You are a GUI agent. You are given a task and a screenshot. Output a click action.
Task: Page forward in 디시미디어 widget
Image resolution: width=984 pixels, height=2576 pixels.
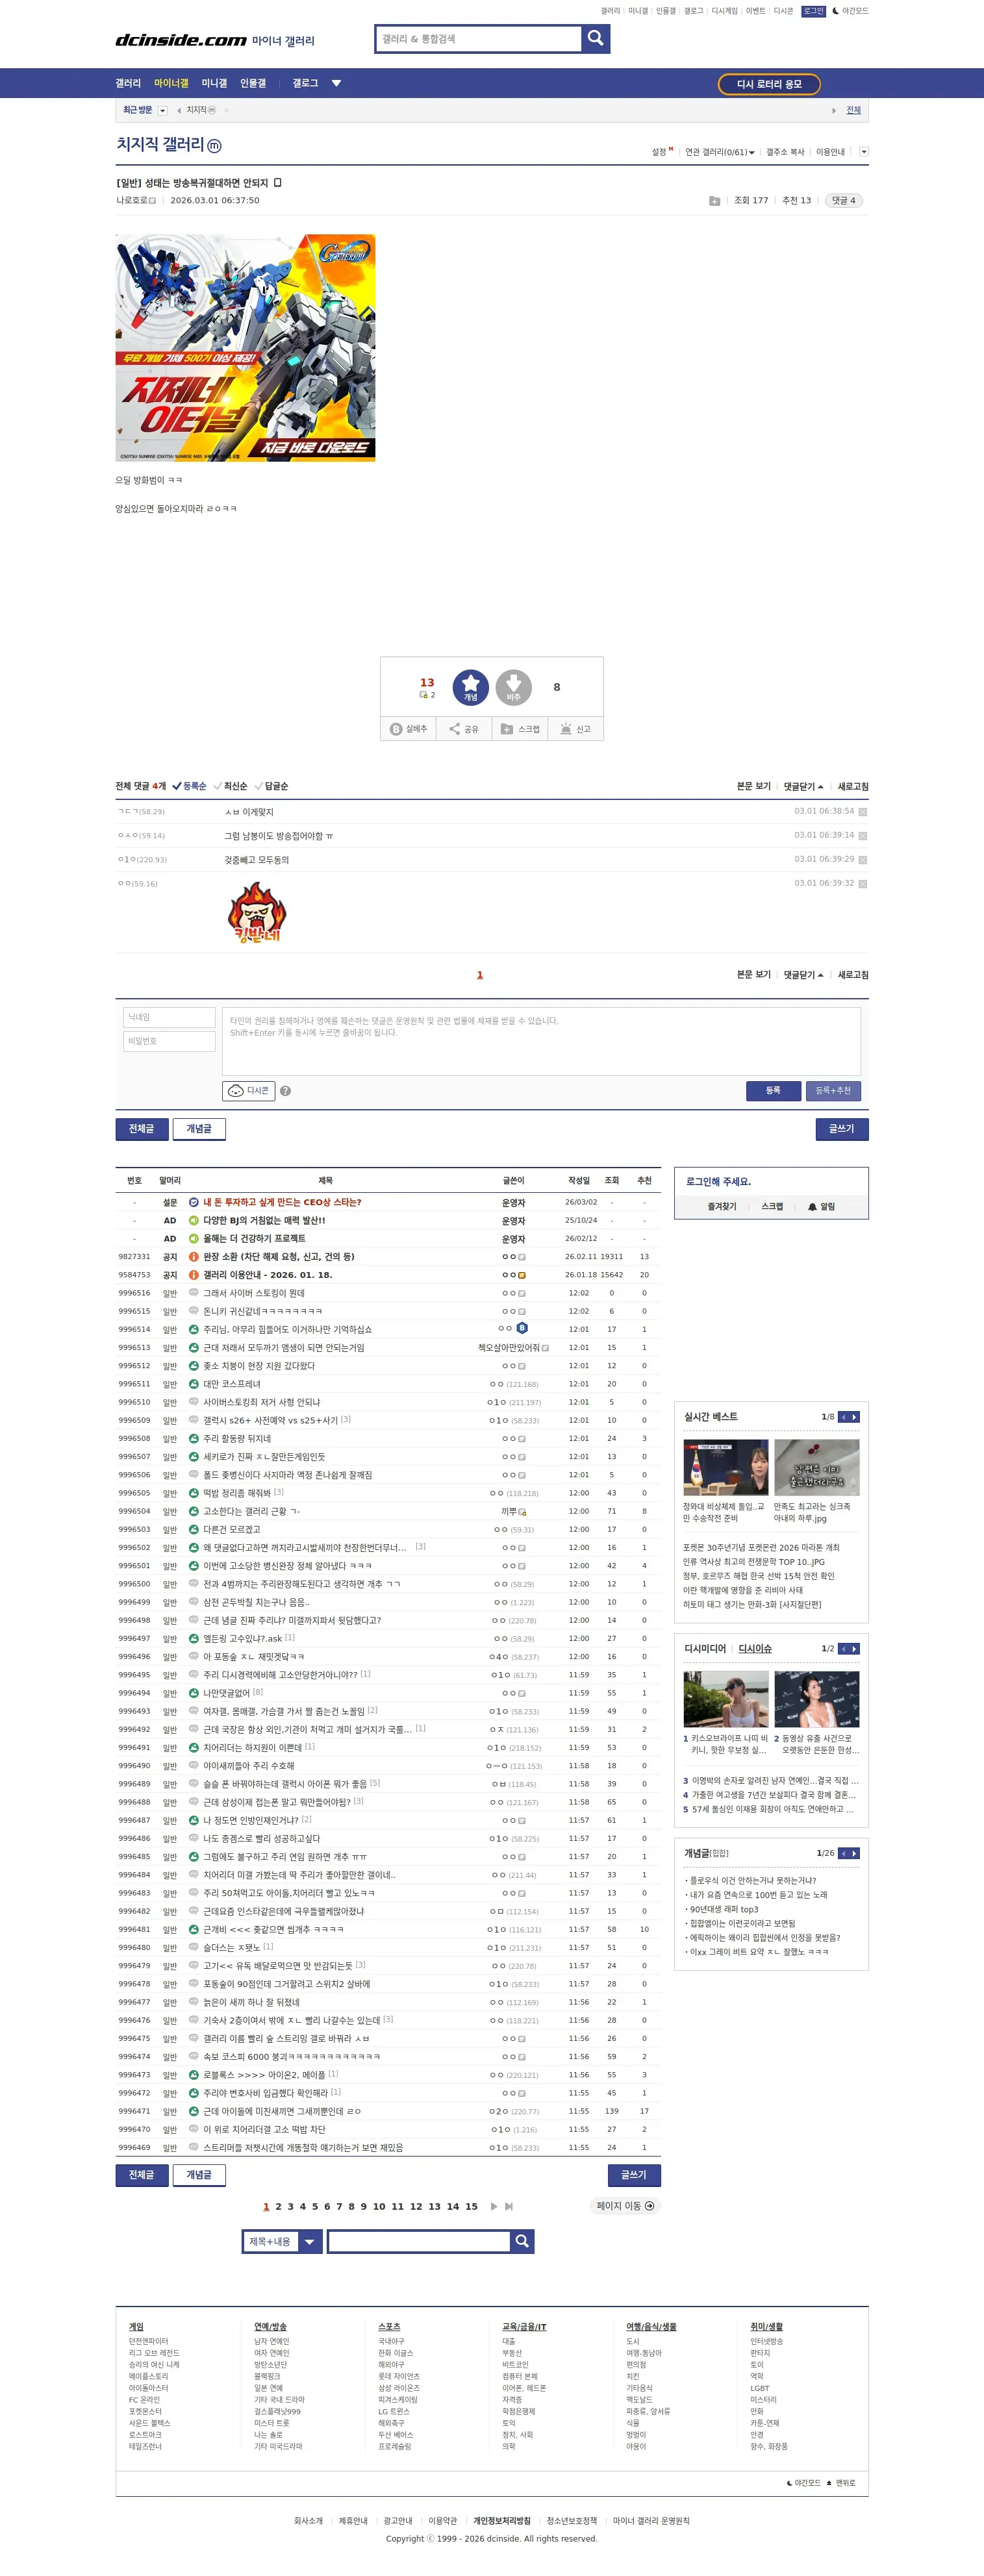(x=854, y=1649)
